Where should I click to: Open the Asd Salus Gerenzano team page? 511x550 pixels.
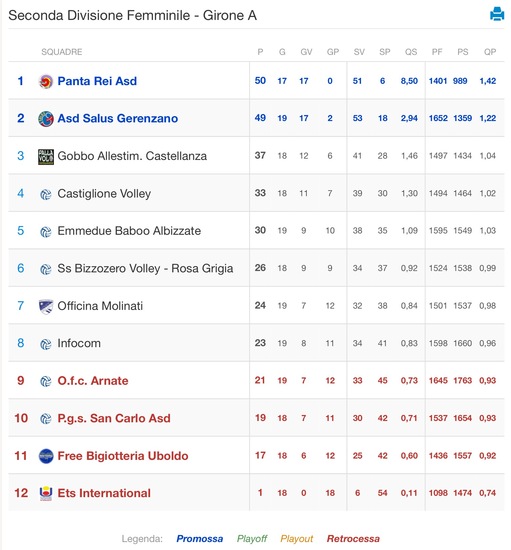click(x=117, y=118)
